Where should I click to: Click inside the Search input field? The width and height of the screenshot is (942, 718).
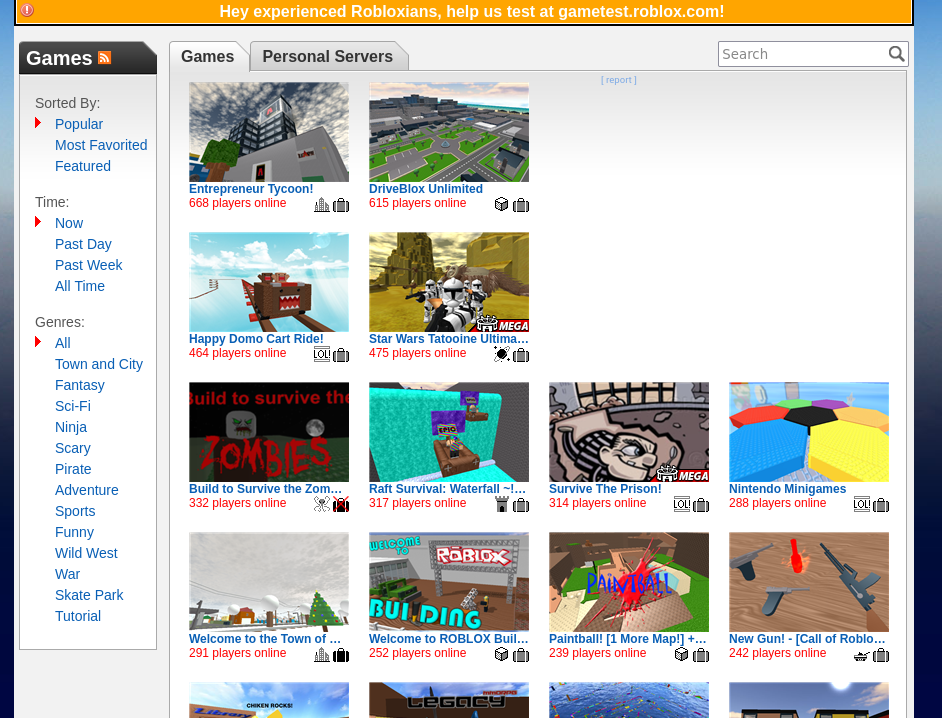(x=800, y=54)
